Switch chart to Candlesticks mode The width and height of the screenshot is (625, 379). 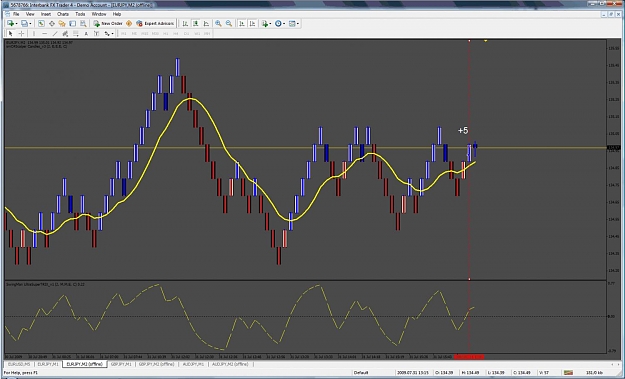pyautogui.click(x=196, y=24)
